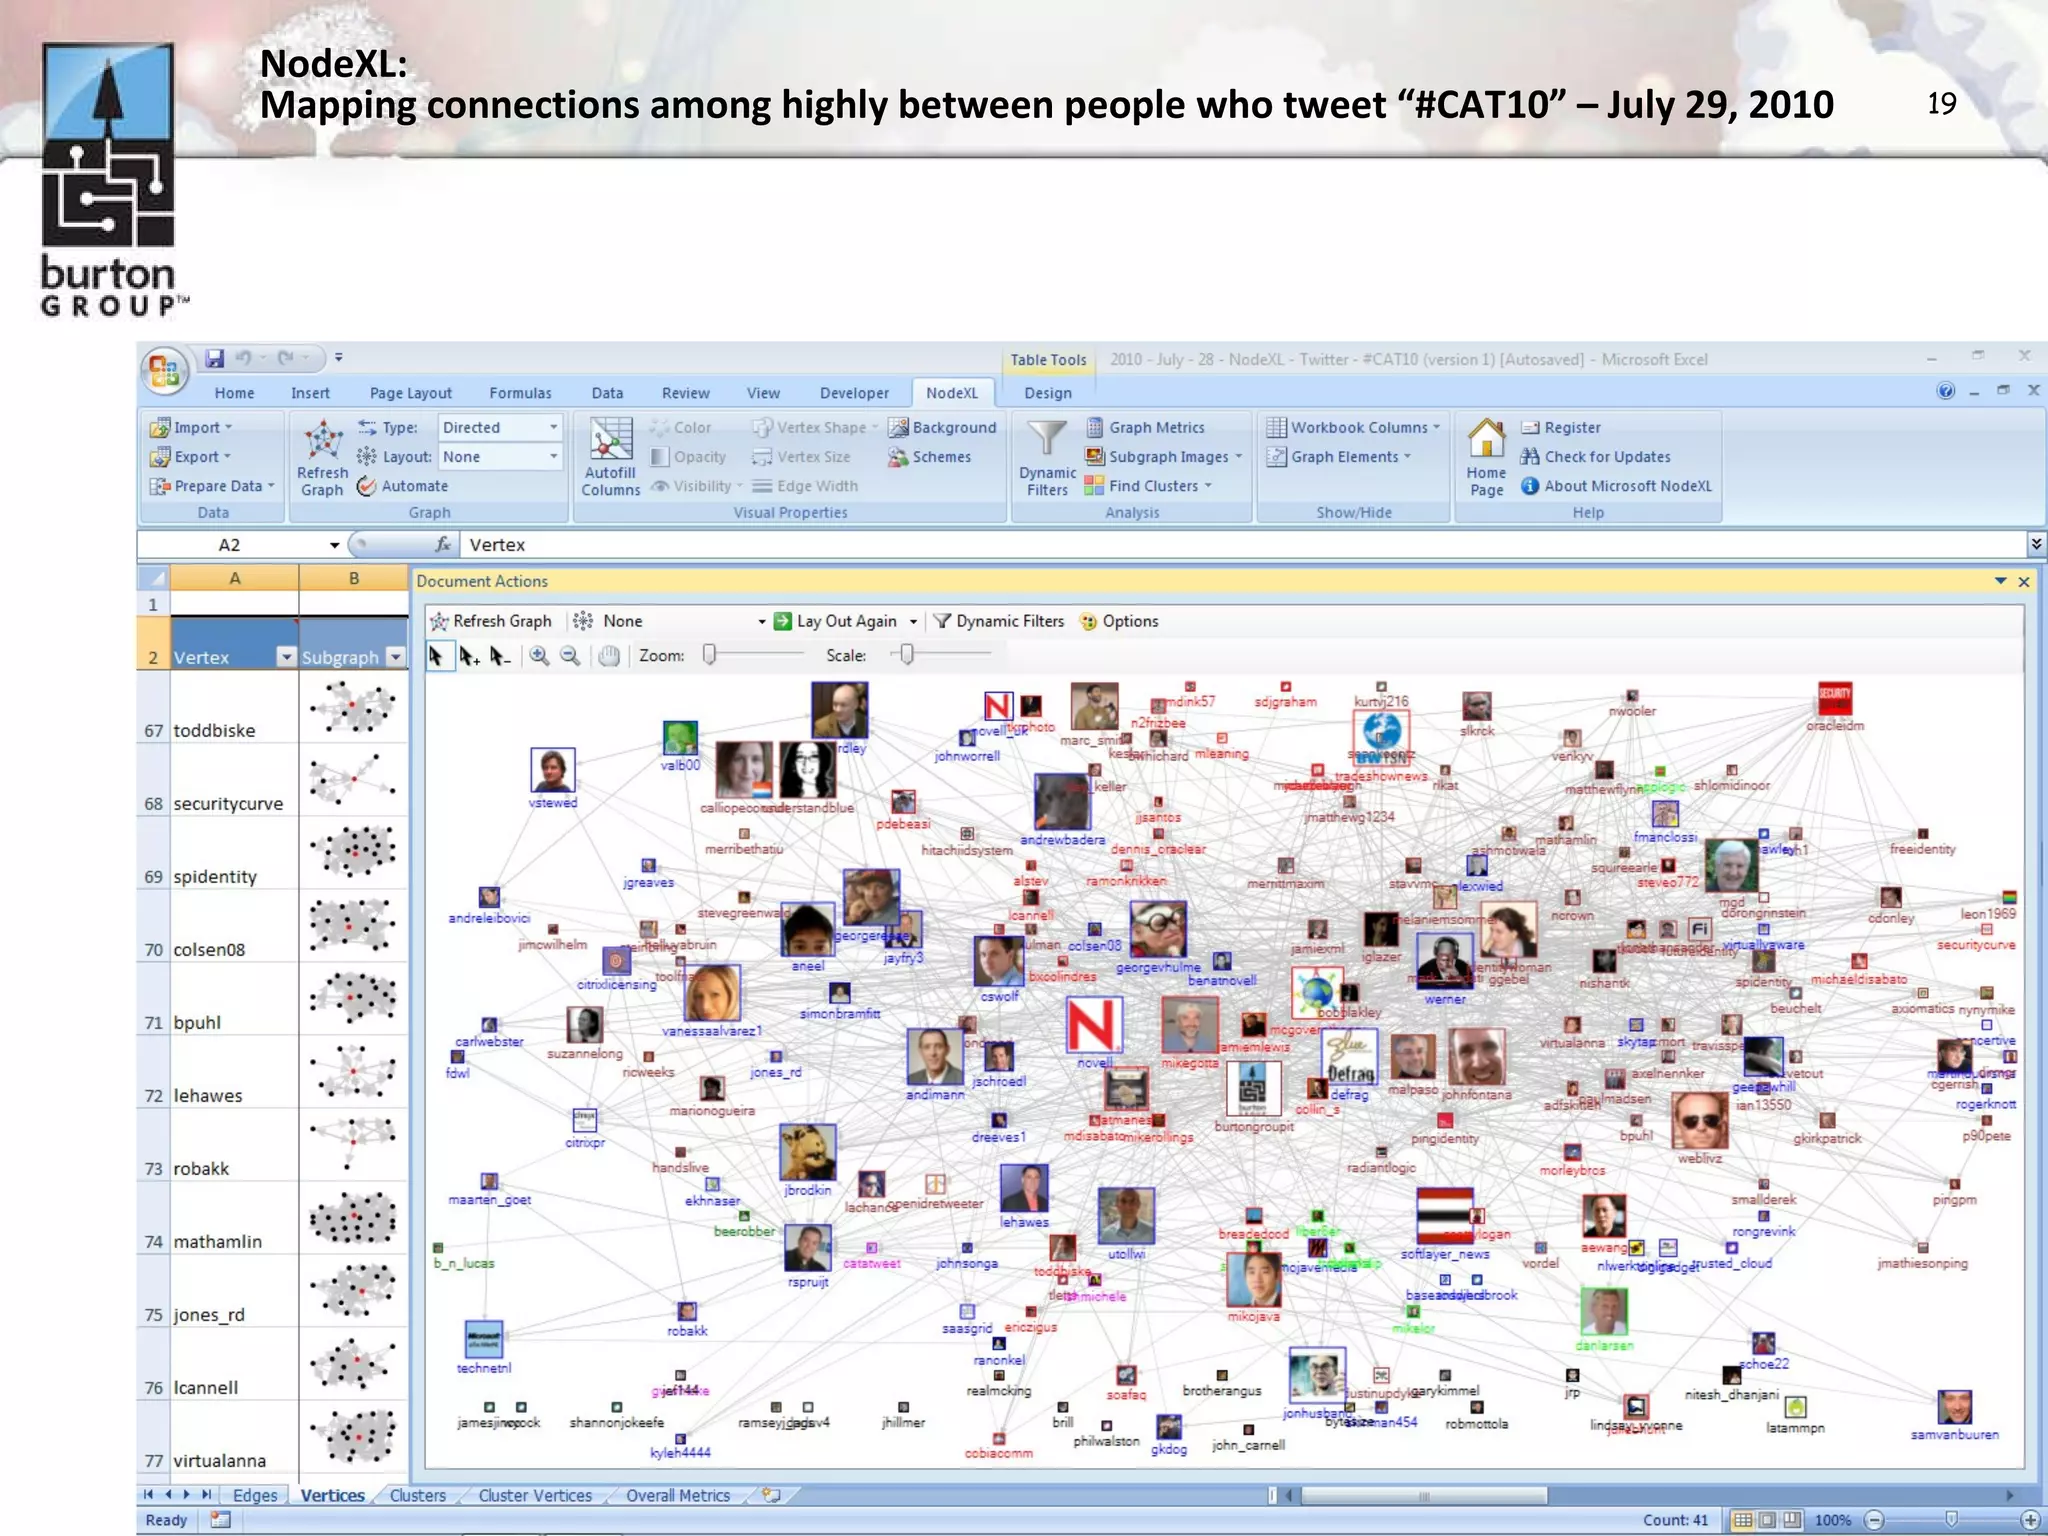The image size is (2048, 1536).
Task: Open the Overall Metrics worksheet tab
Action: (678, 1495)
